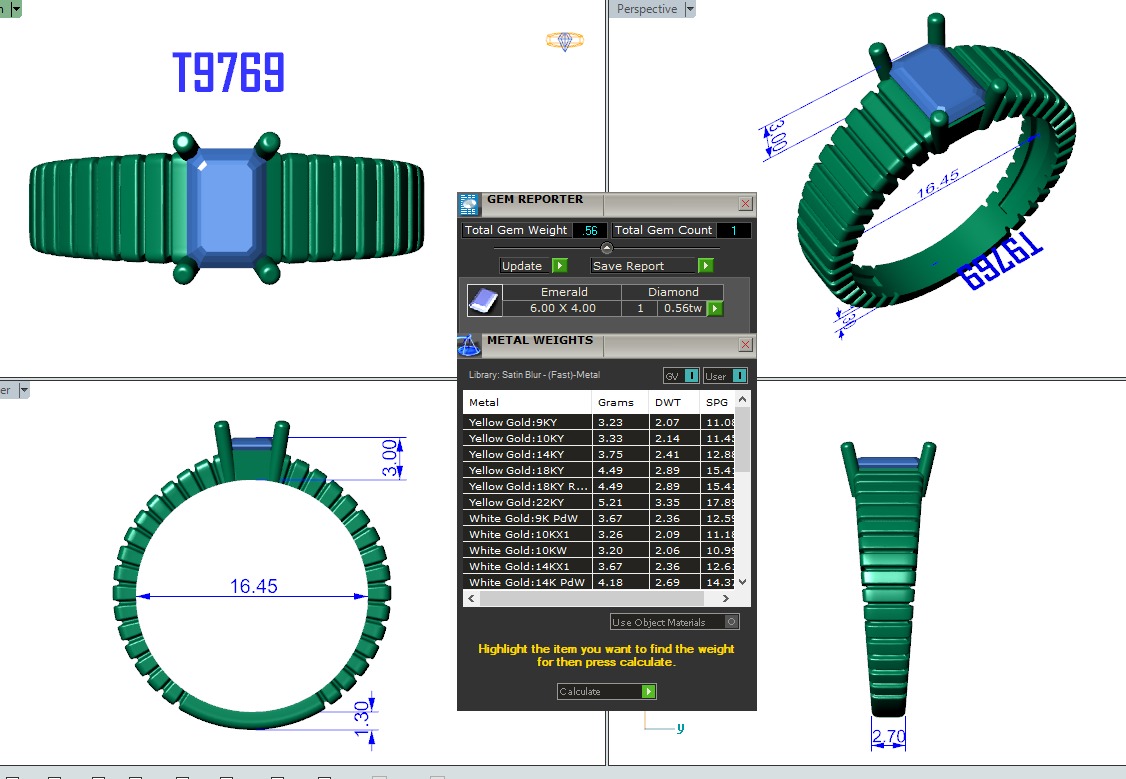Click the emerald gem thumbnail

(484, 300)
